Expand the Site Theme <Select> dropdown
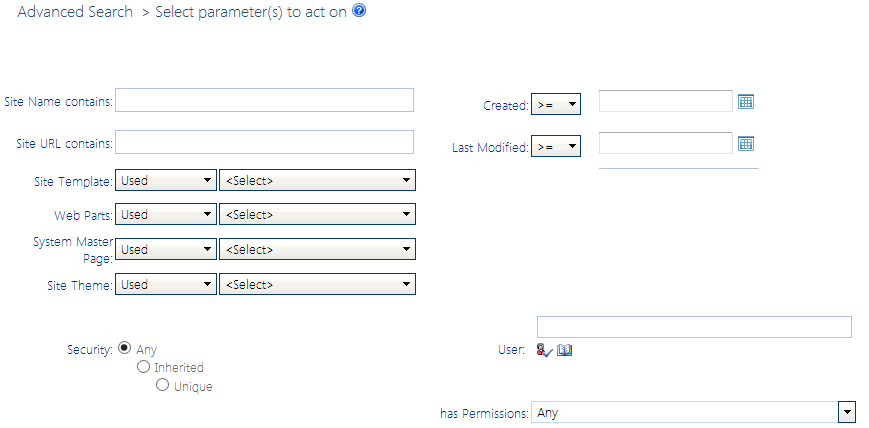Viewport: 869px width, 428px height. point(317,284)
